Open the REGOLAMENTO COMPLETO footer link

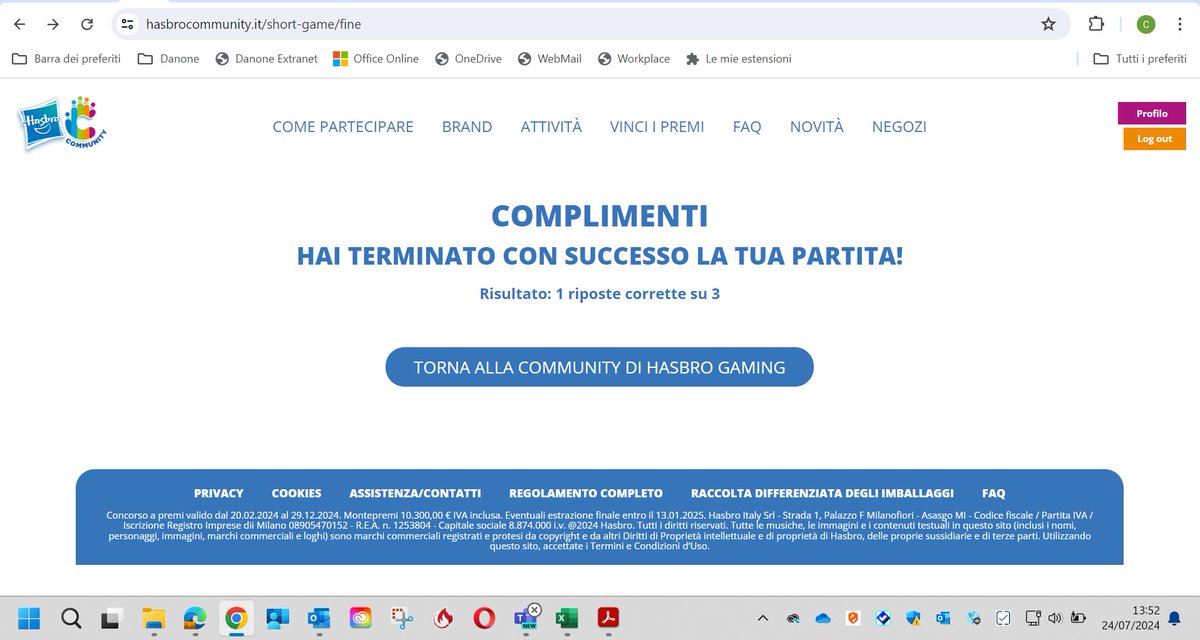[x=586, y=493]
